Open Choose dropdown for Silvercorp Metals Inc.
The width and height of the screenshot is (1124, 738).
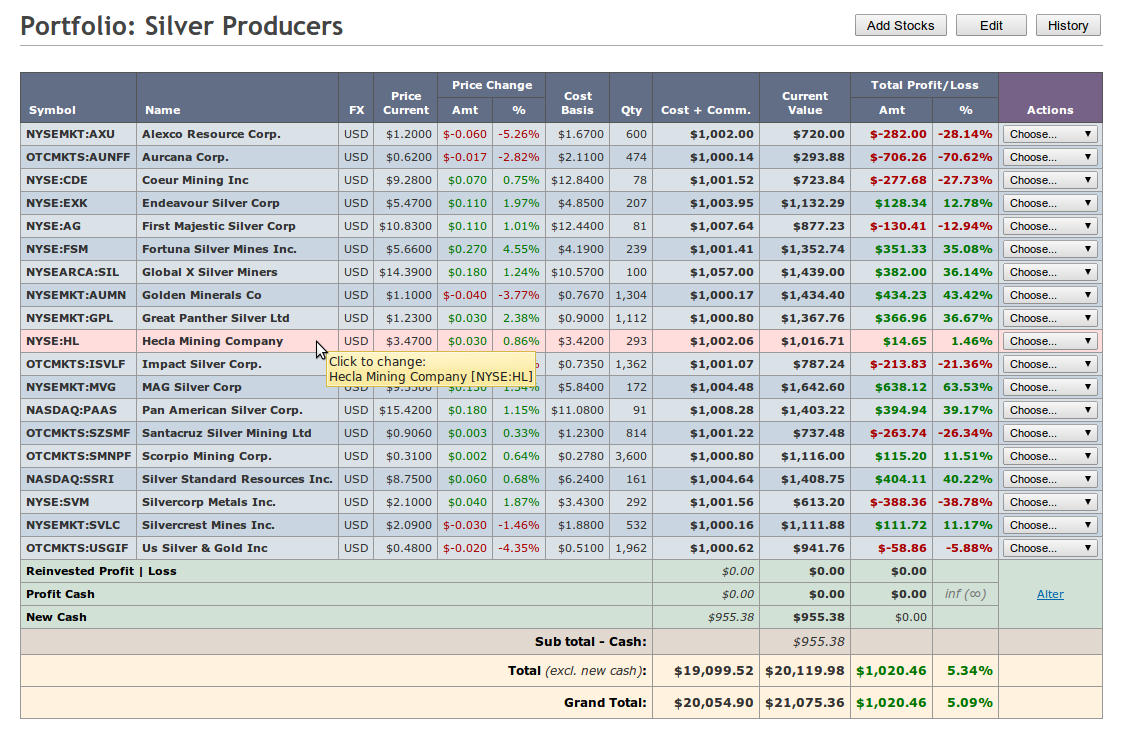1050,502
